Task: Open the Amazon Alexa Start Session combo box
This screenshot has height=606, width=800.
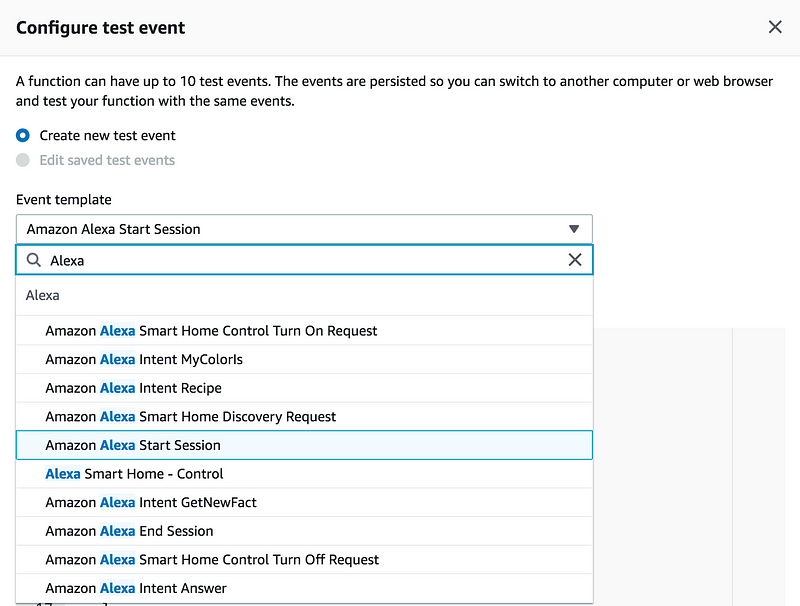Action: coord(290,229)
